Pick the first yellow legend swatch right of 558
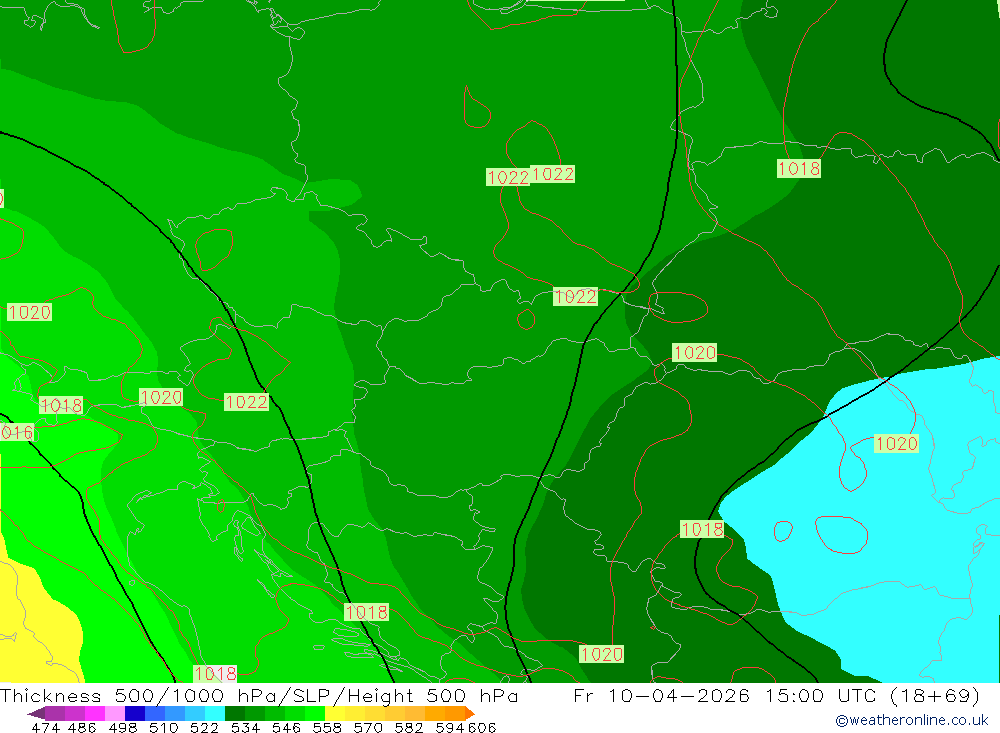 [335, 713]
